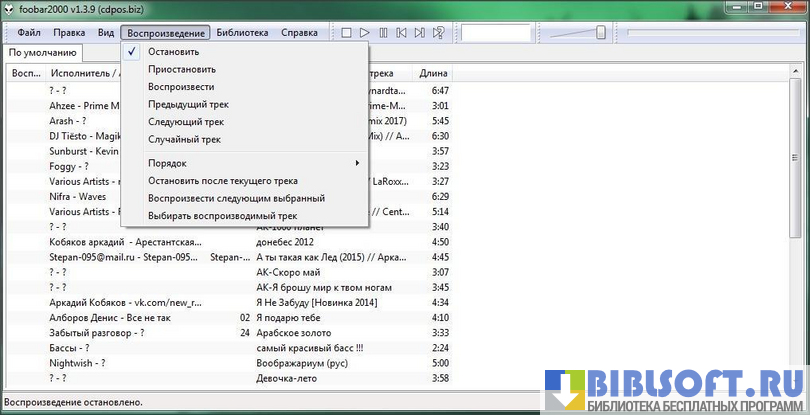
Task: Select Случайный трек from the menu
Action: coord(184,139)
